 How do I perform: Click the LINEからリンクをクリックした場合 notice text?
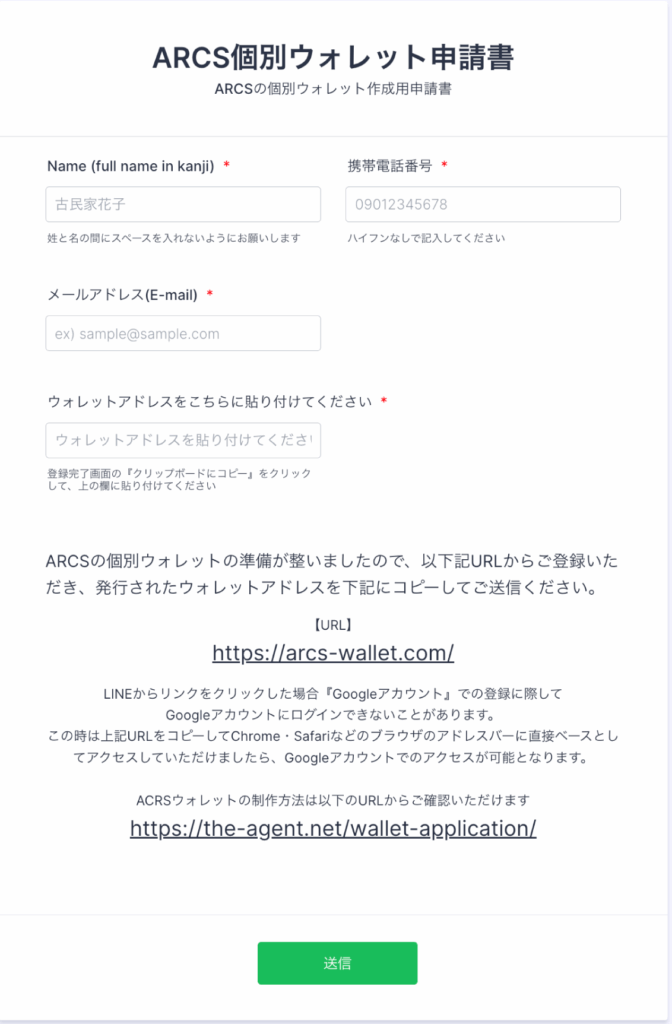pos(333,726)
